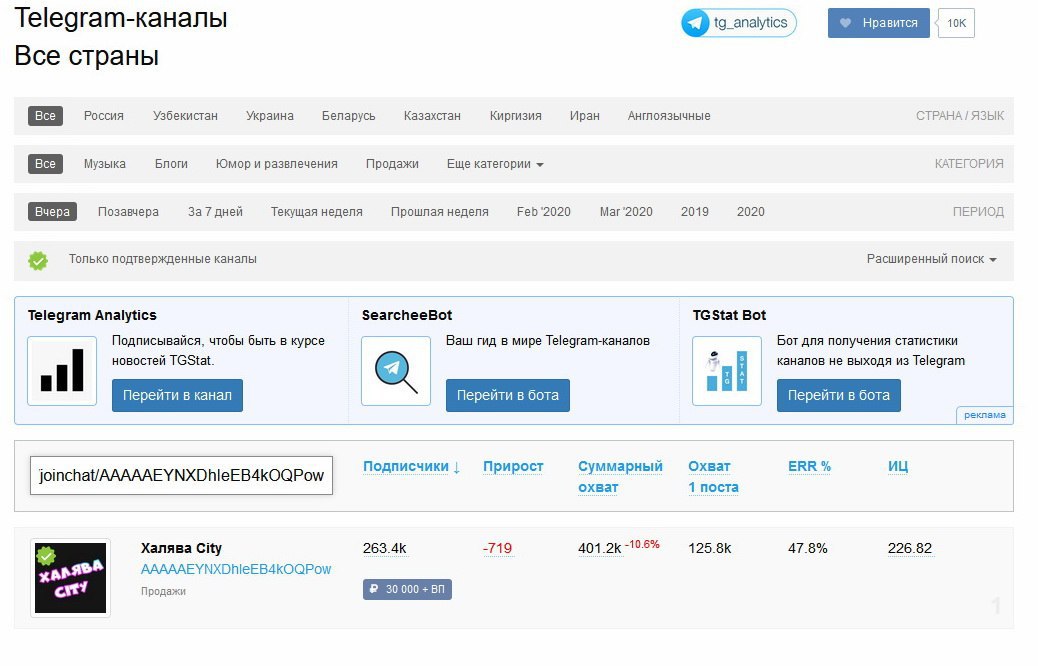Filter by country Беларусь
This screenshot has height=666, width=1038.
tap(348, 116)
